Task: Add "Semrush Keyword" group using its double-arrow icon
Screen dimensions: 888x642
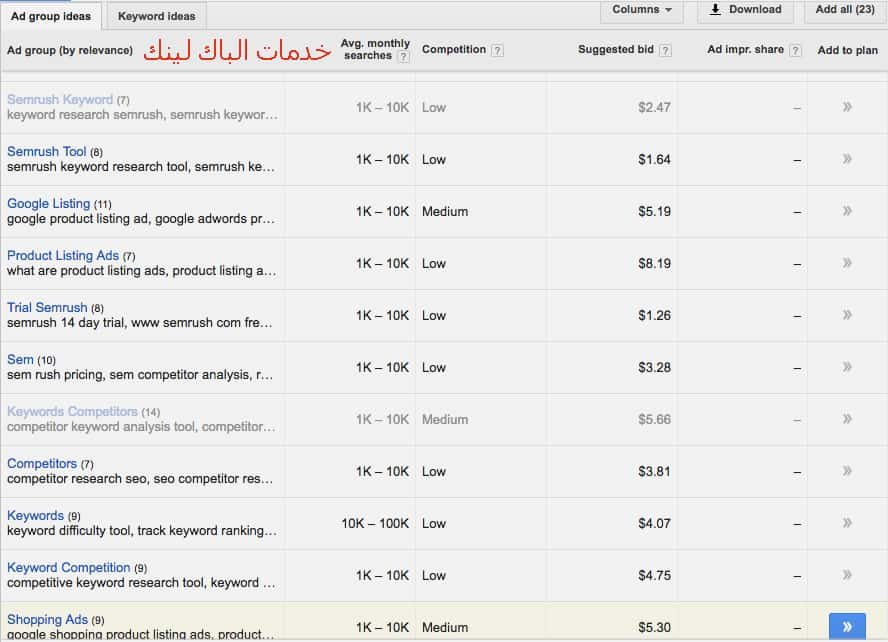Action: [x=847, y=107]
